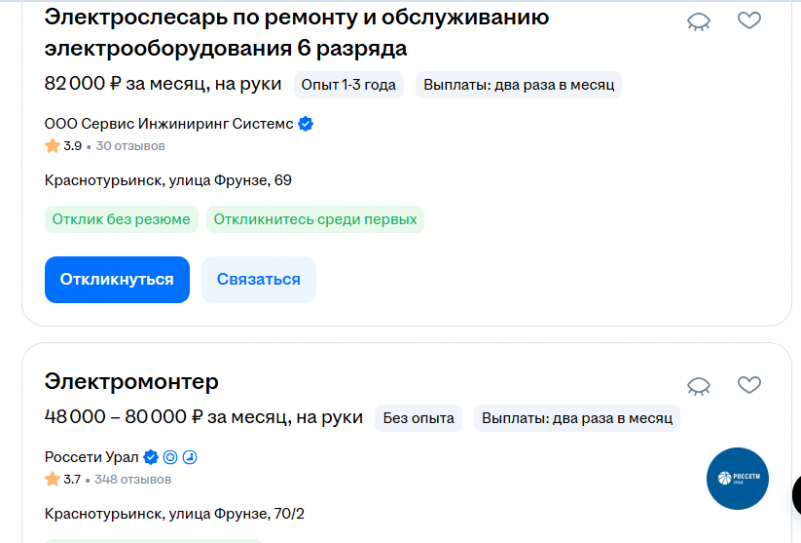
Task: Click the third round badge after Россети Урал
Action: click(x=190, y=457)
